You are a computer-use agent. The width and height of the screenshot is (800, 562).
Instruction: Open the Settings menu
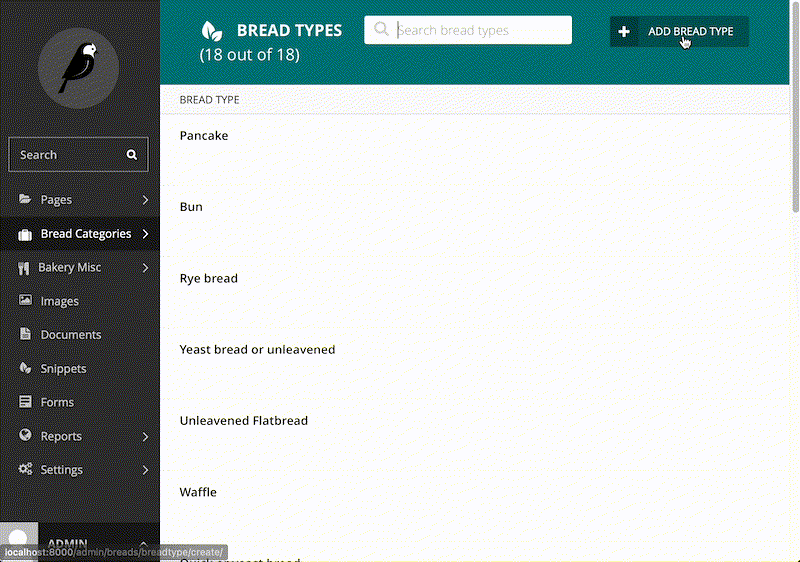(x=80, y=470)
